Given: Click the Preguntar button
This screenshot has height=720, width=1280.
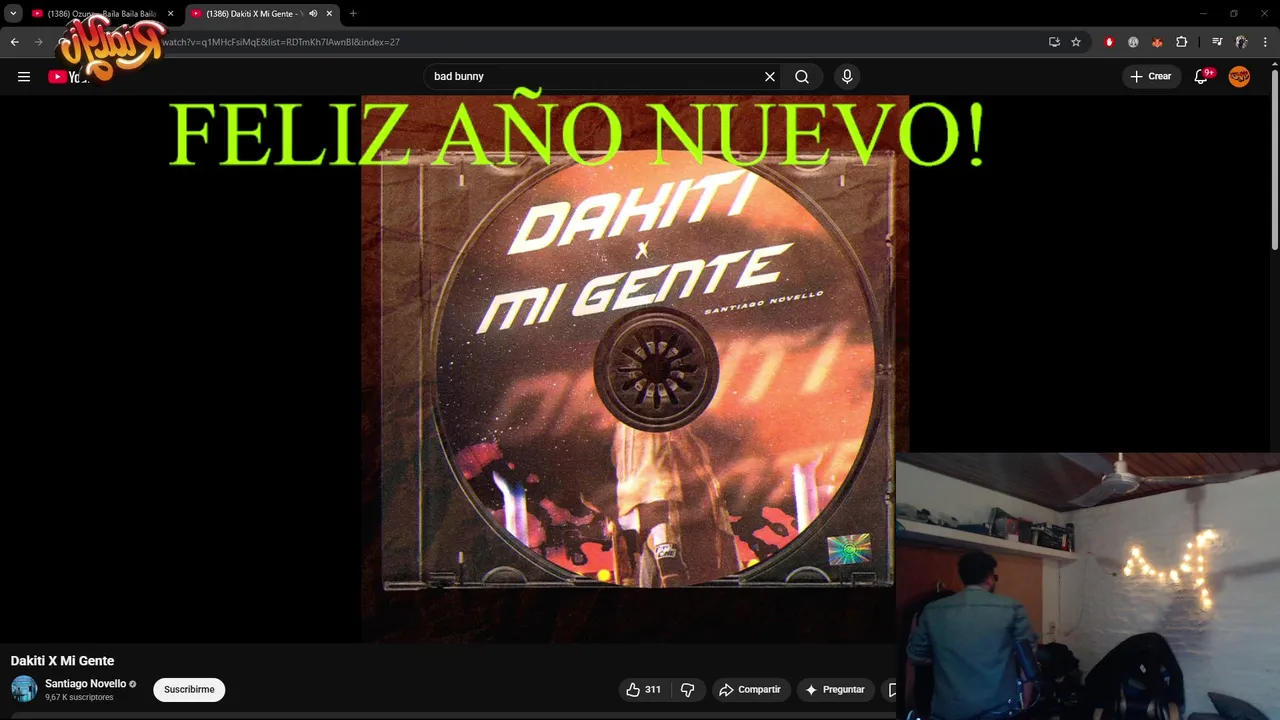Looking at the screenshot, I should [x=835, y=689].
